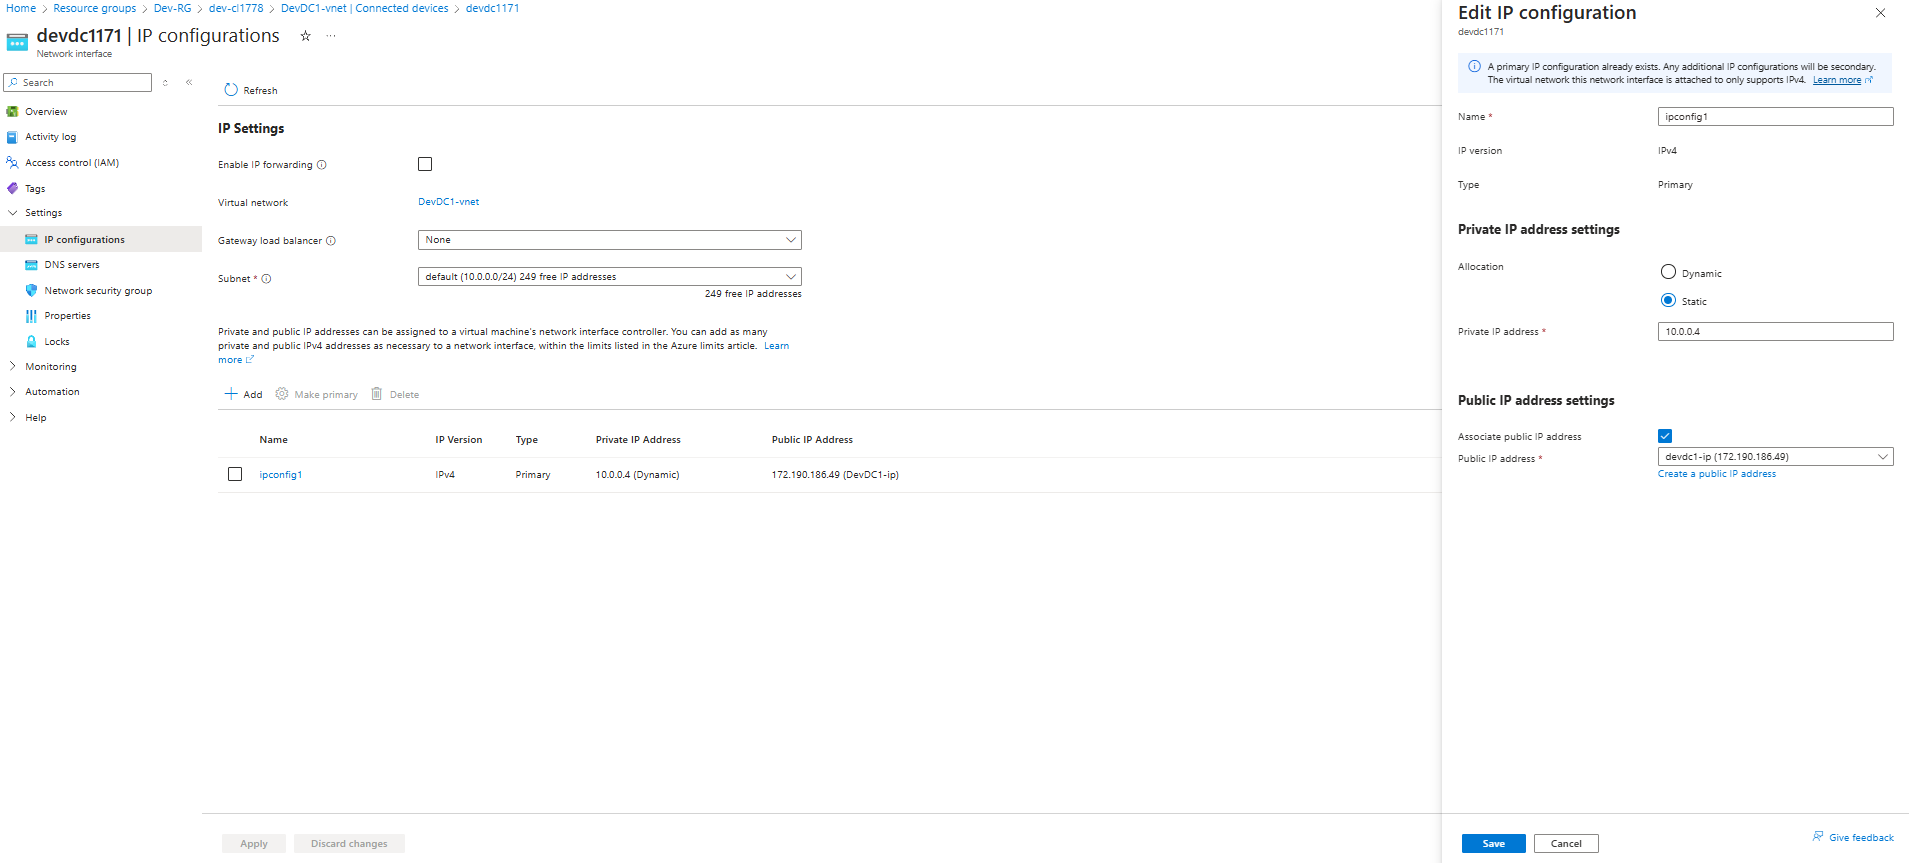Open dev-cl1778 breadcrumb

pos(236,8)
